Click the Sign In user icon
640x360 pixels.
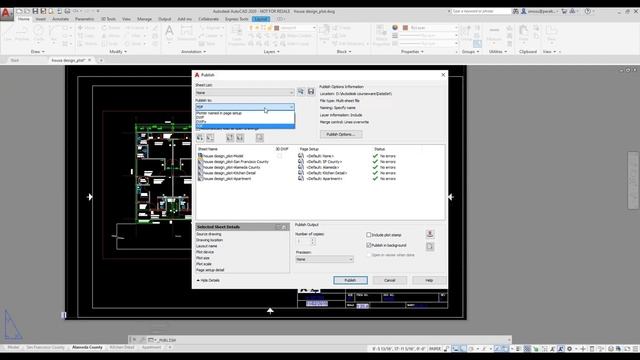tap(524, 11)
